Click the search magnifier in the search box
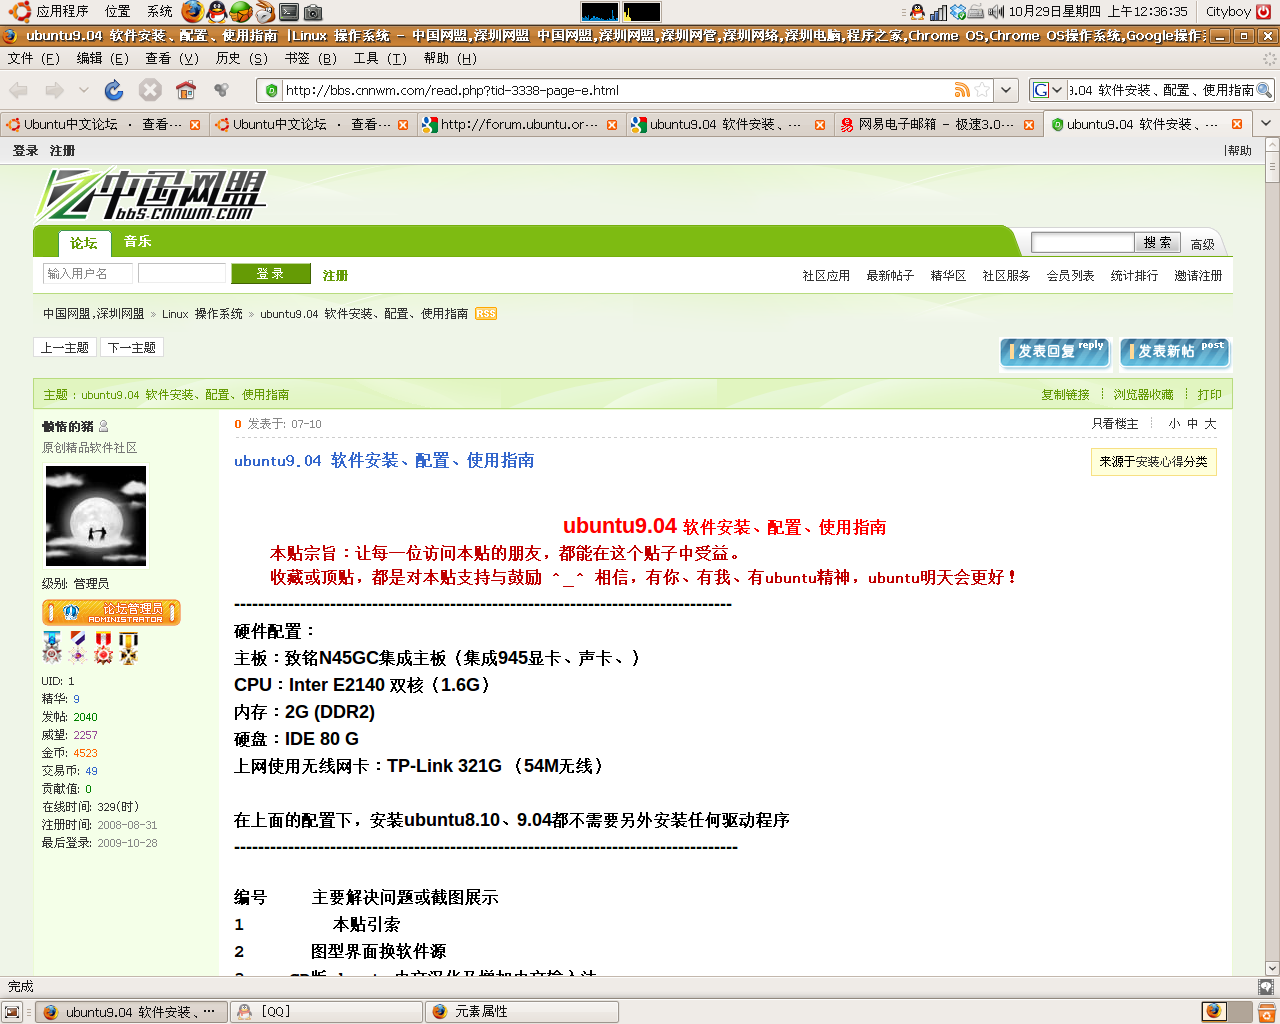 point(1264,90)
